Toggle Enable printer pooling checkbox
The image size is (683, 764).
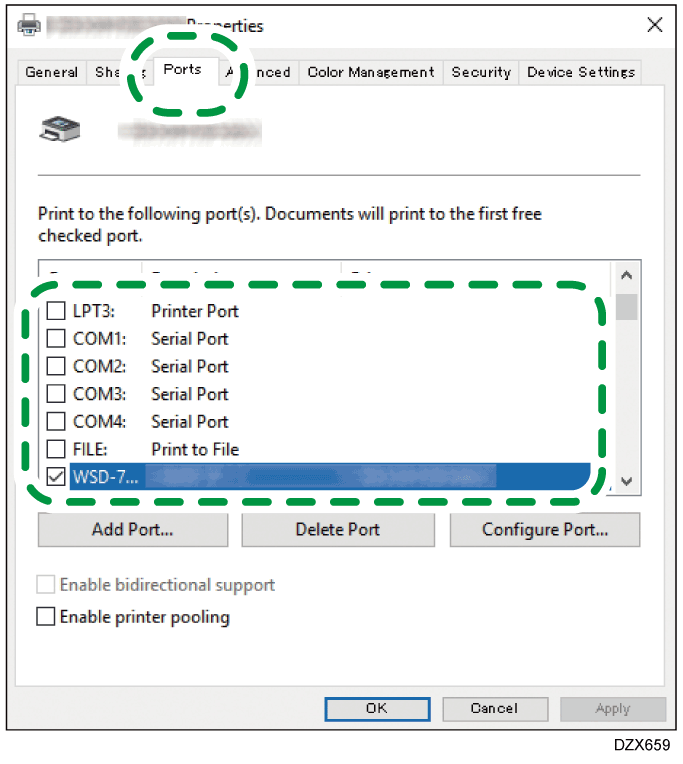(x=46, y=617)
